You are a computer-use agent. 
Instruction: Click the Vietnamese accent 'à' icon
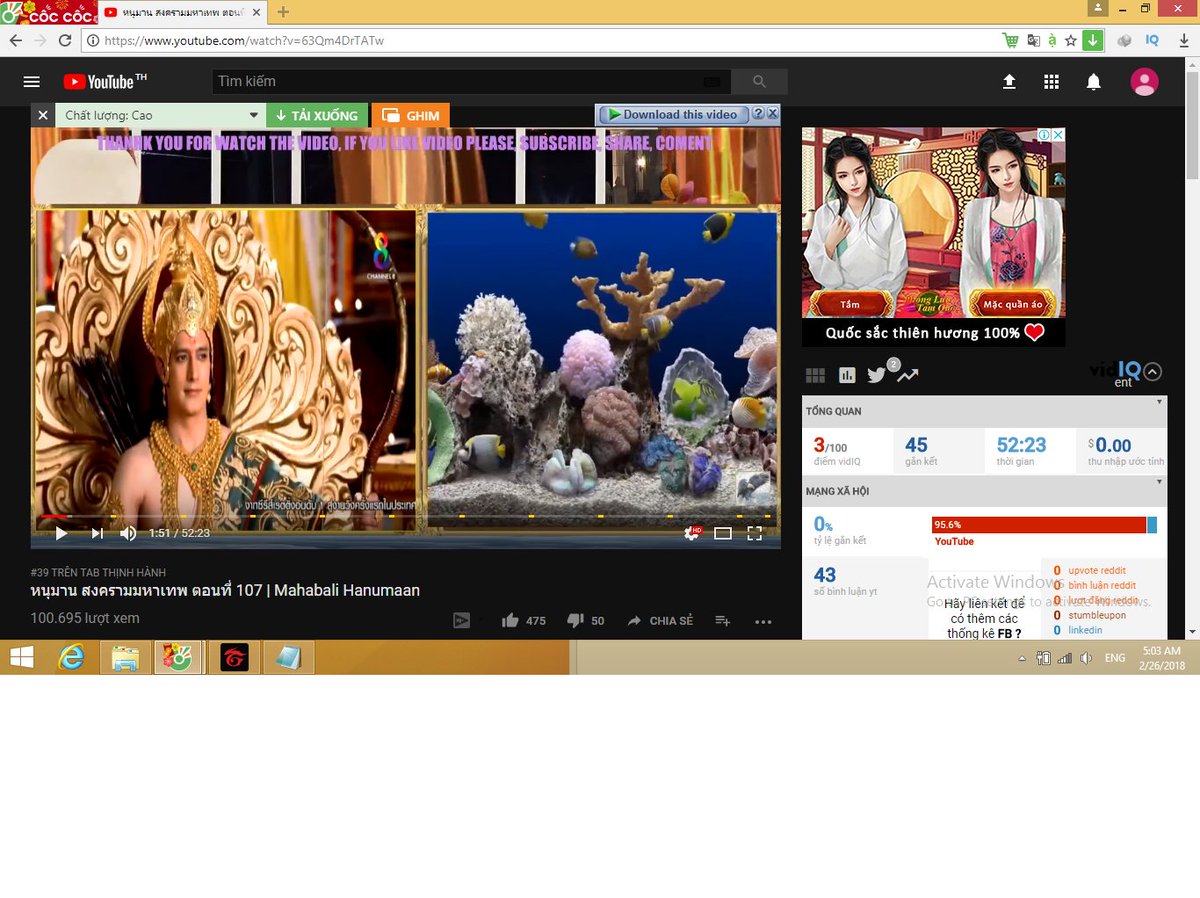pyautogui.click(x=1052, y=40)
